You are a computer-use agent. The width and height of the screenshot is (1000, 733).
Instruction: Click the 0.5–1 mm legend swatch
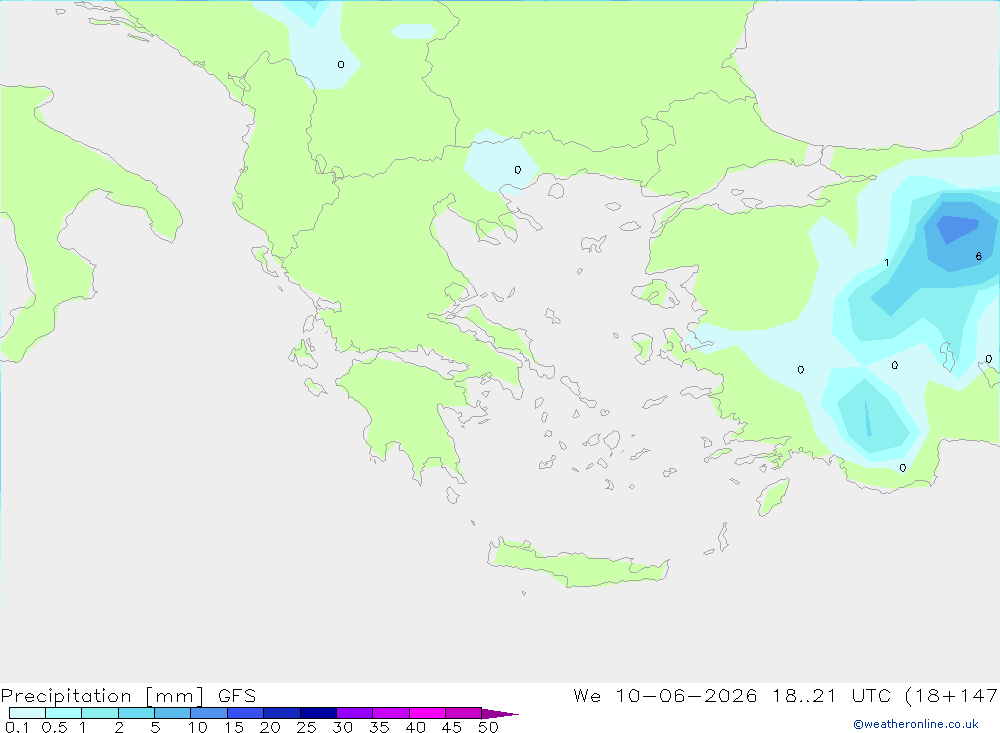click(x=64, y=713)
